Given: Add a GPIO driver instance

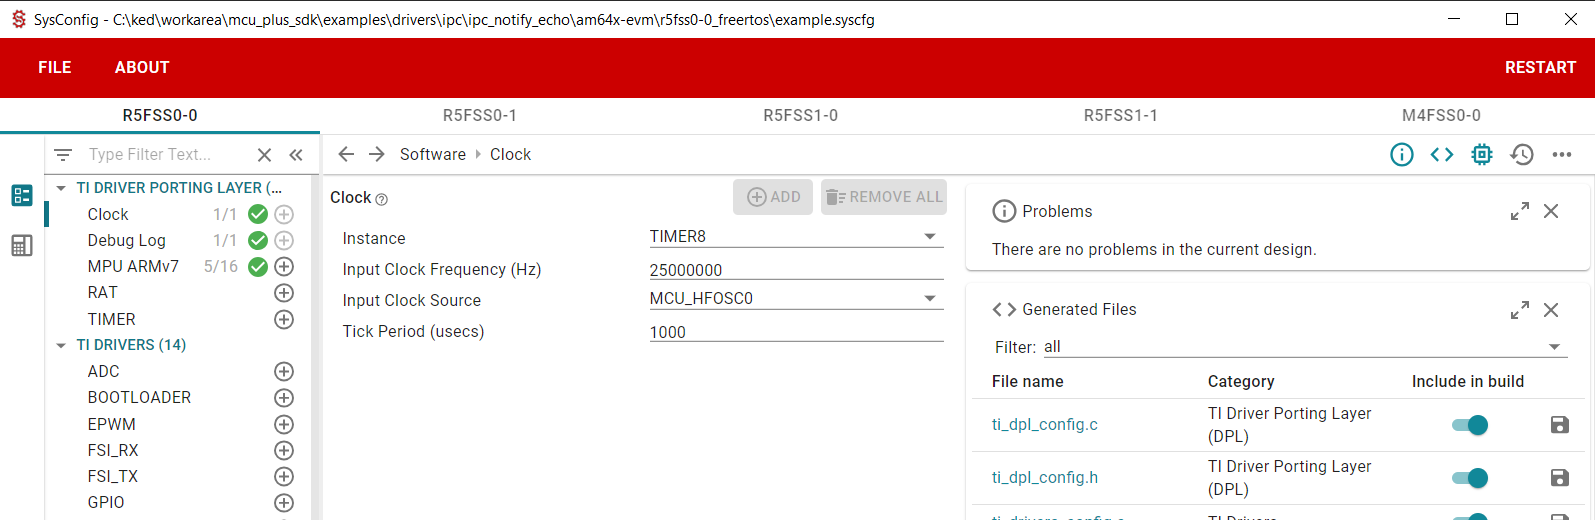Looking at the screenshot, I should pos(284,503).
